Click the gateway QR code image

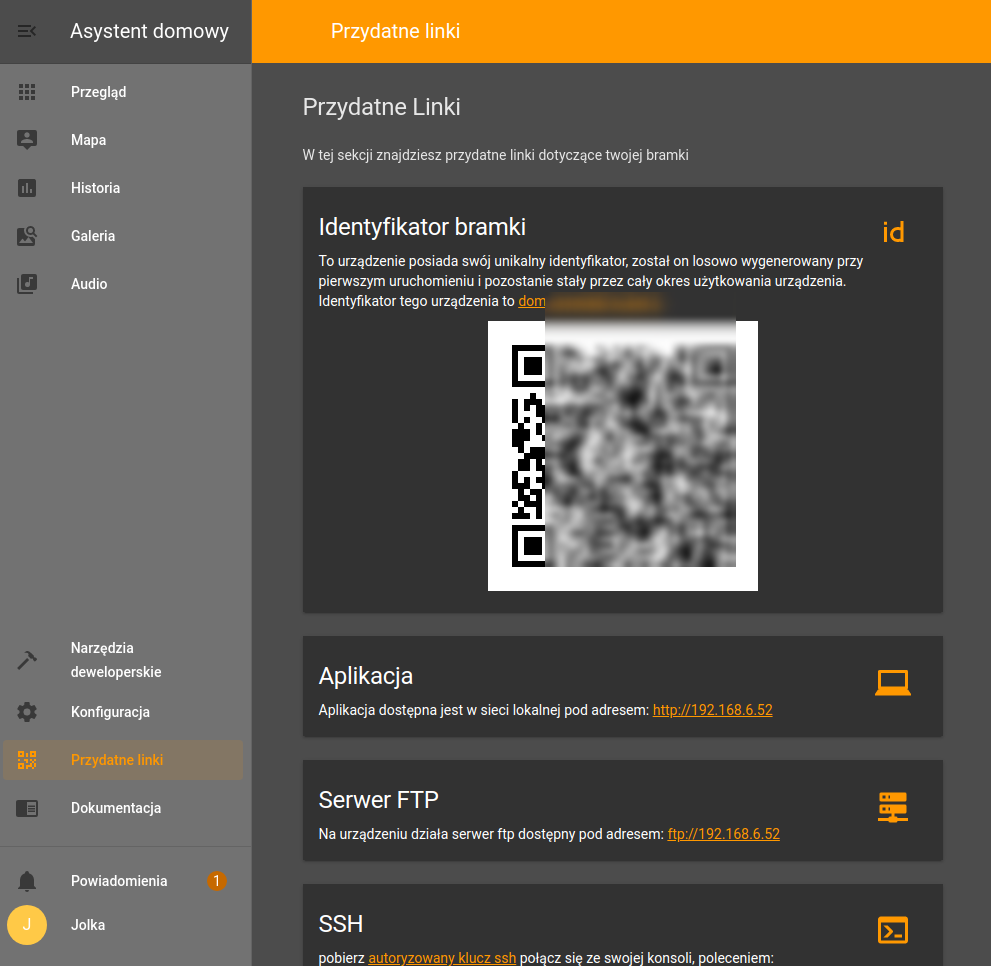tap(623, 456)
